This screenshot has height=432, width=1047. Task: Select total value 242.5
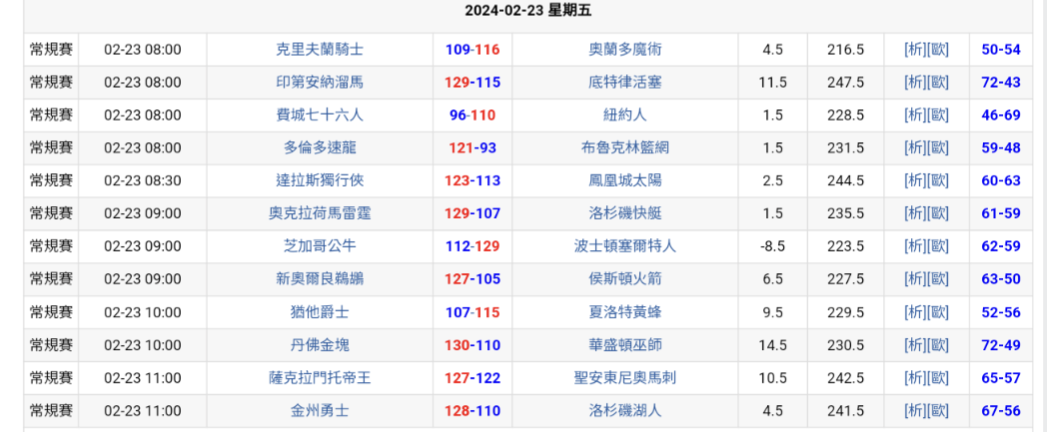845,378
